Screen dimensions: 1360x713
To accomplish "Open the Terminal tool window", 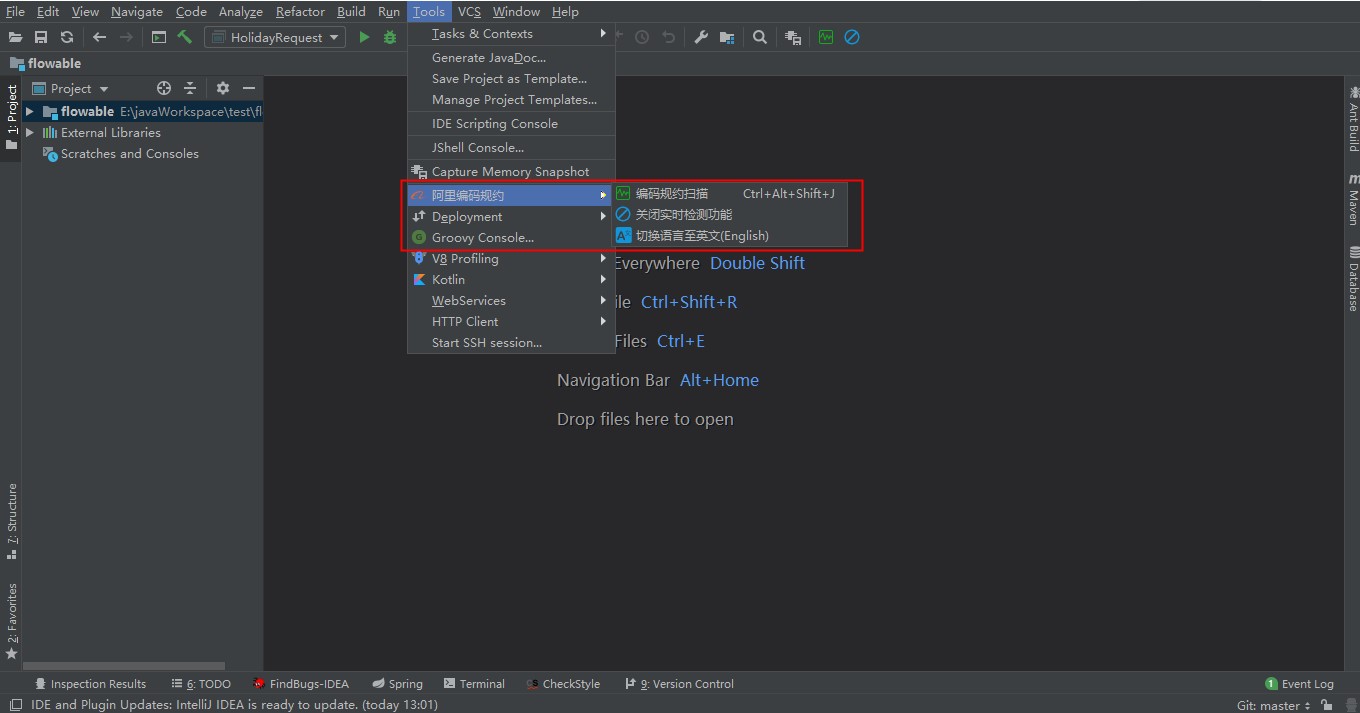I will click(x=473, y=684).
